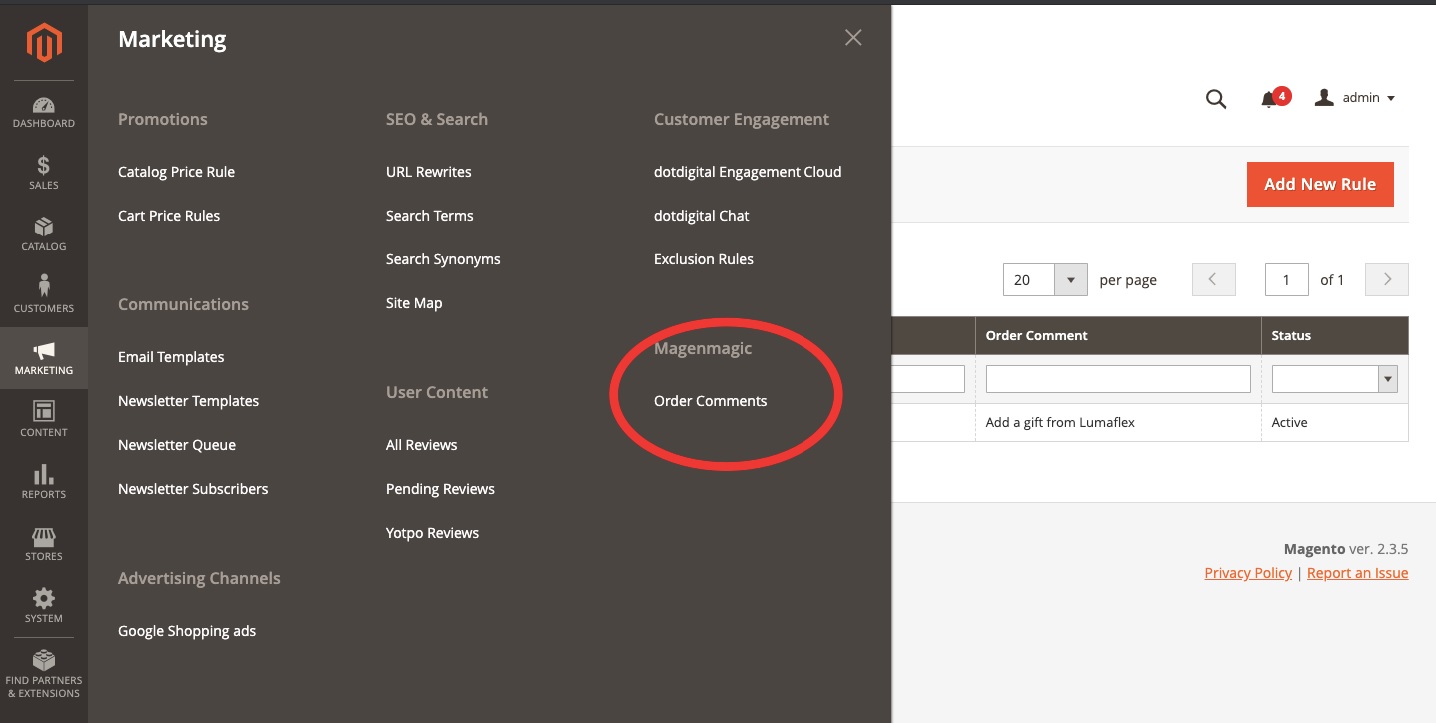Expand the per page count dropdown
This screenshot has height=723, width=1436.
pyautogui.click(x=1071, y=280)
